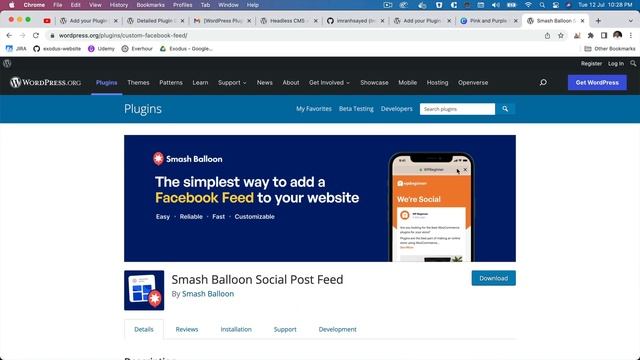Screen dimensions: 640x360
Task: Open the Chrome History menu
Action: 119,5
